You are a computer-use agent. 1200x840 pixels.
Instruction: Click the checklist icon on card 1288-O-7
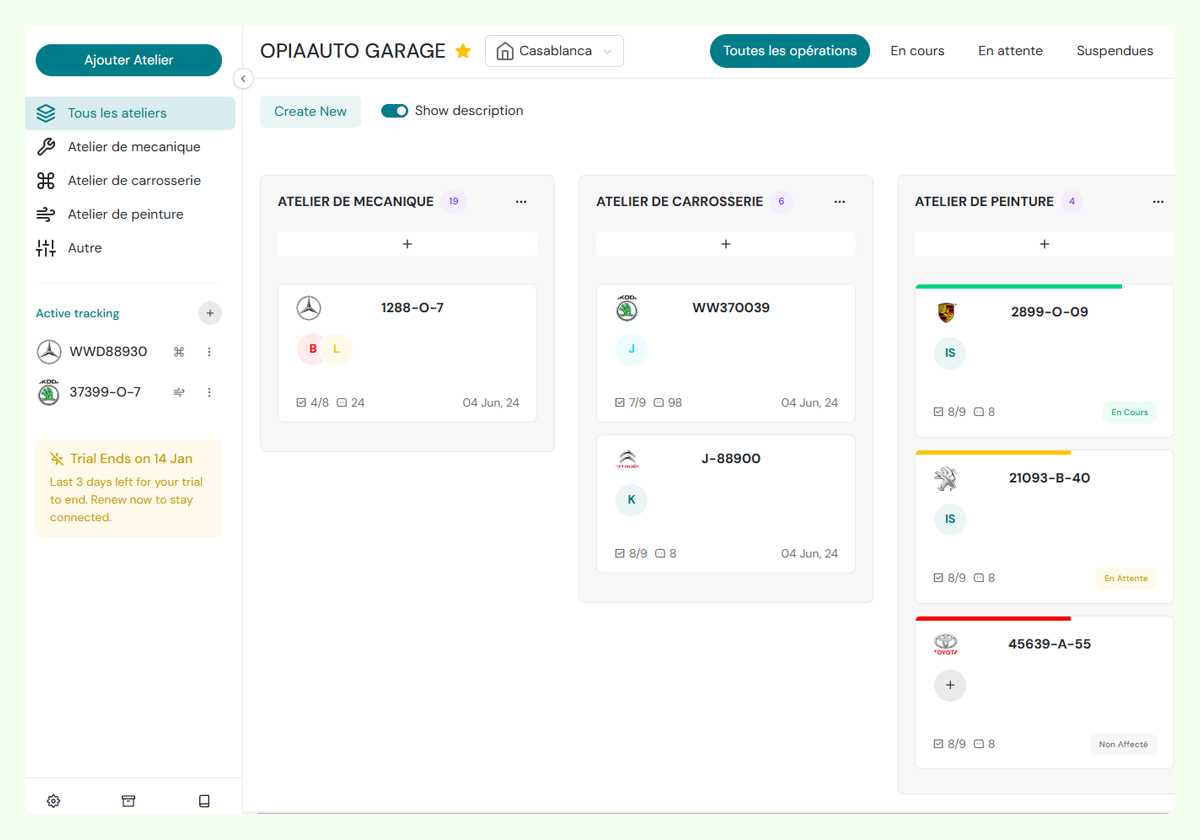[x=302, y=403]
